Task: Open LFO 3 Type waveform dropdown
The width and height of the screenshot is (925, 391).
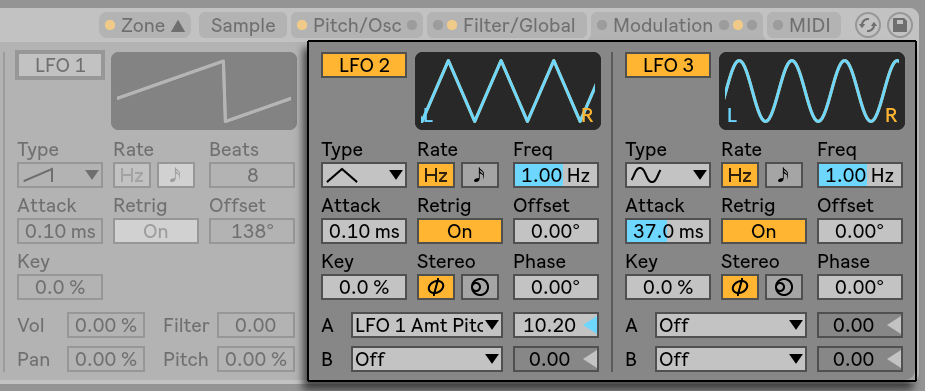Action: click(668, 175)
